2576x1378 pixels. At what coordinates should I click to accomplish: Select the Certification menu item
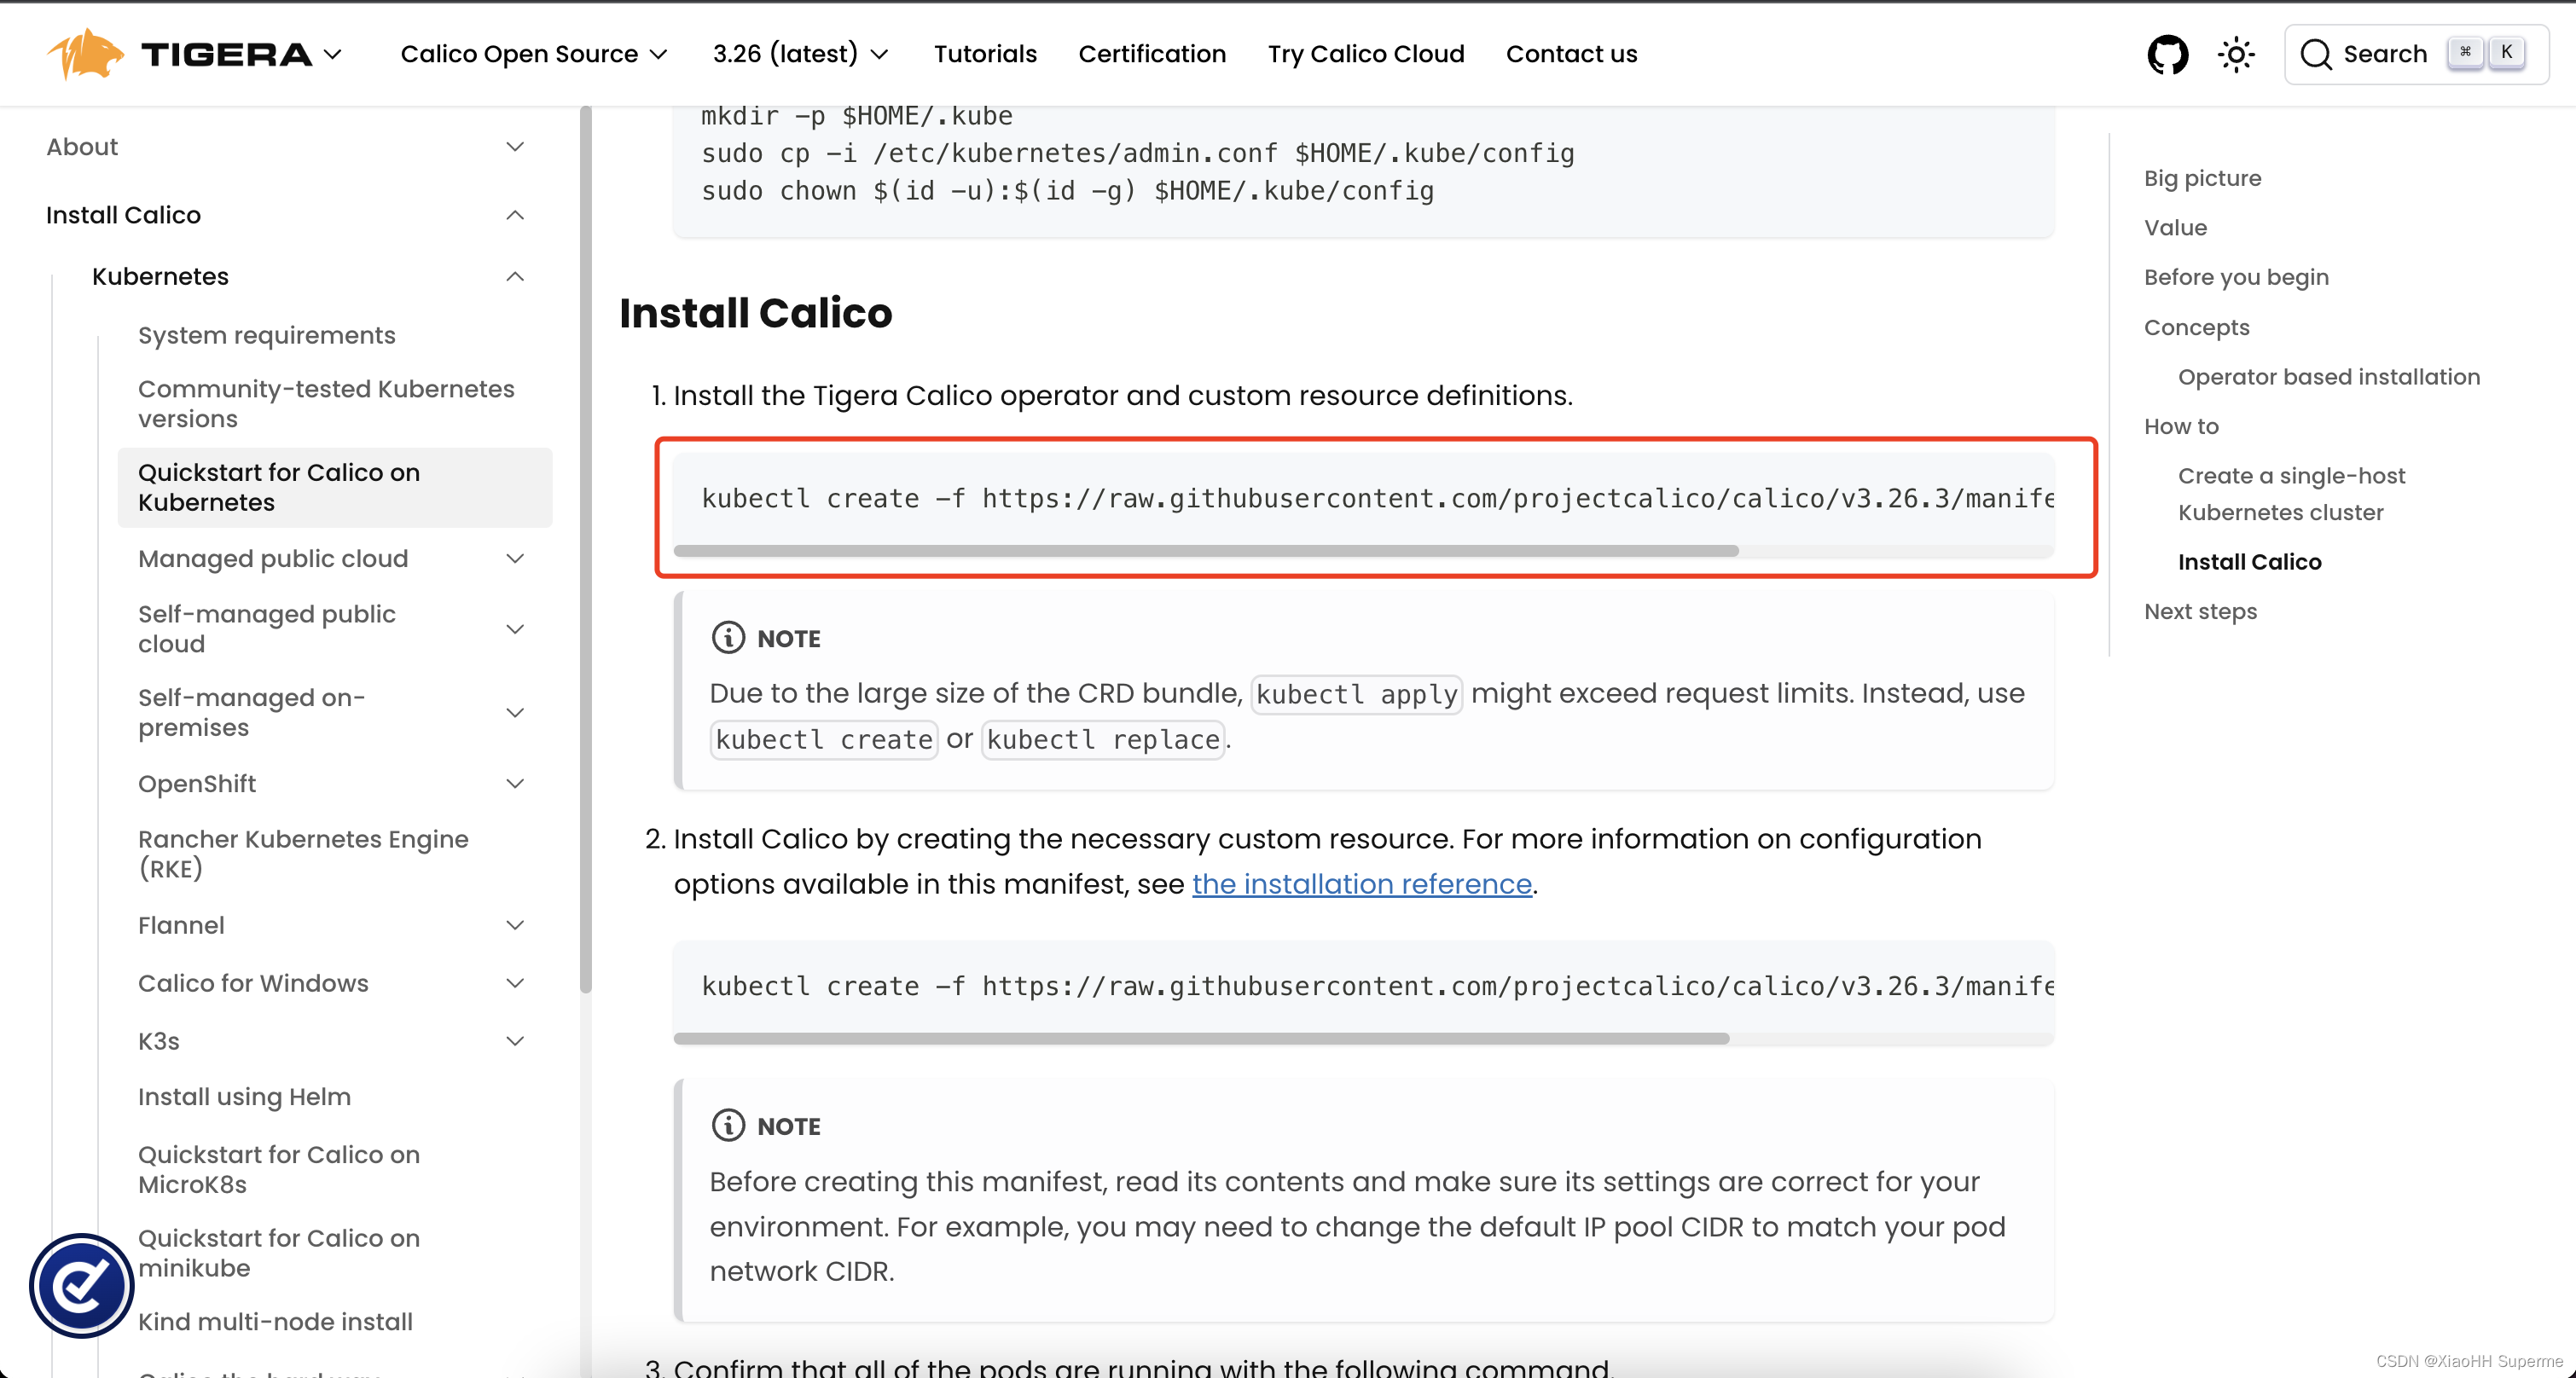pos(1152,55)
